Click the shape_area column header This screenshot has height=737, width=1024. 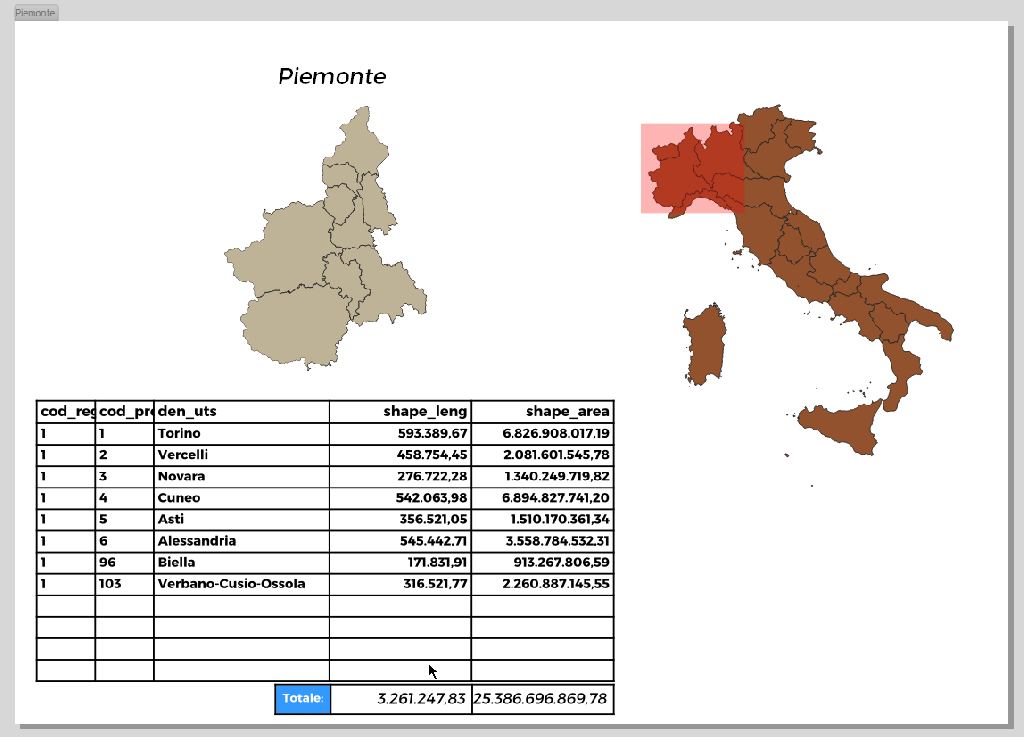567,412
